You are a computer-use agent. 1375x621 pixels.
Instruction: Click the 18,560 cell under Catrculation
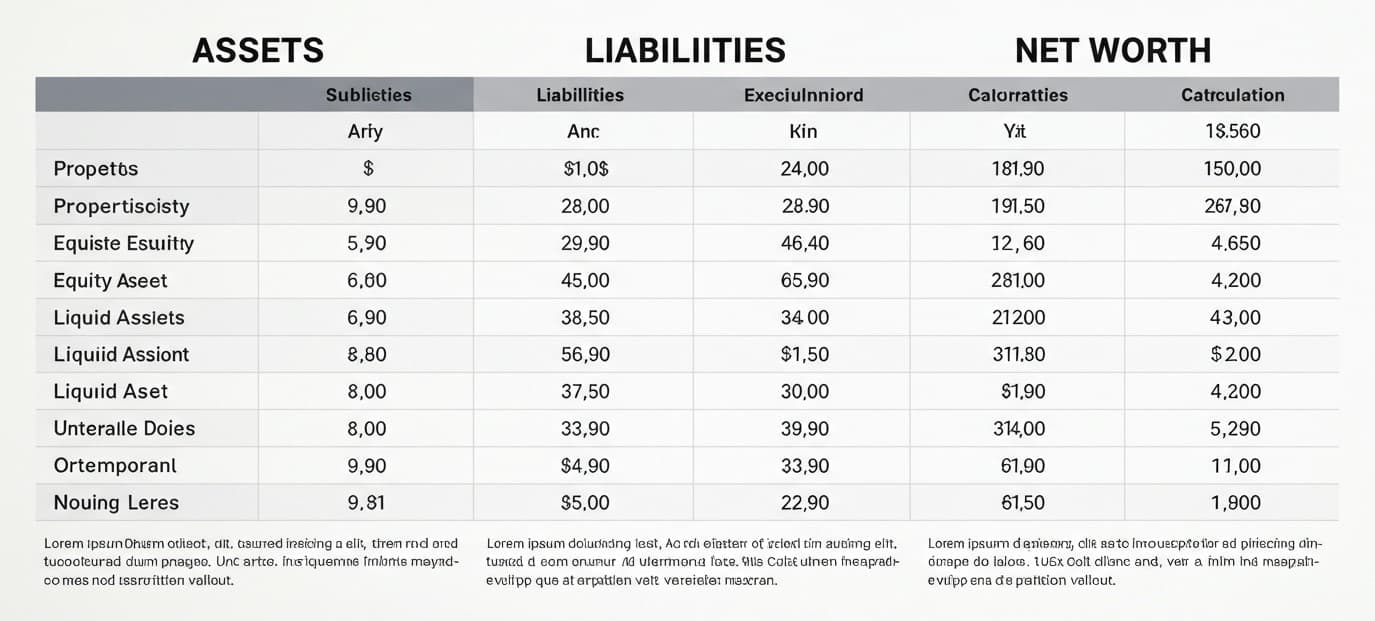1234,131
